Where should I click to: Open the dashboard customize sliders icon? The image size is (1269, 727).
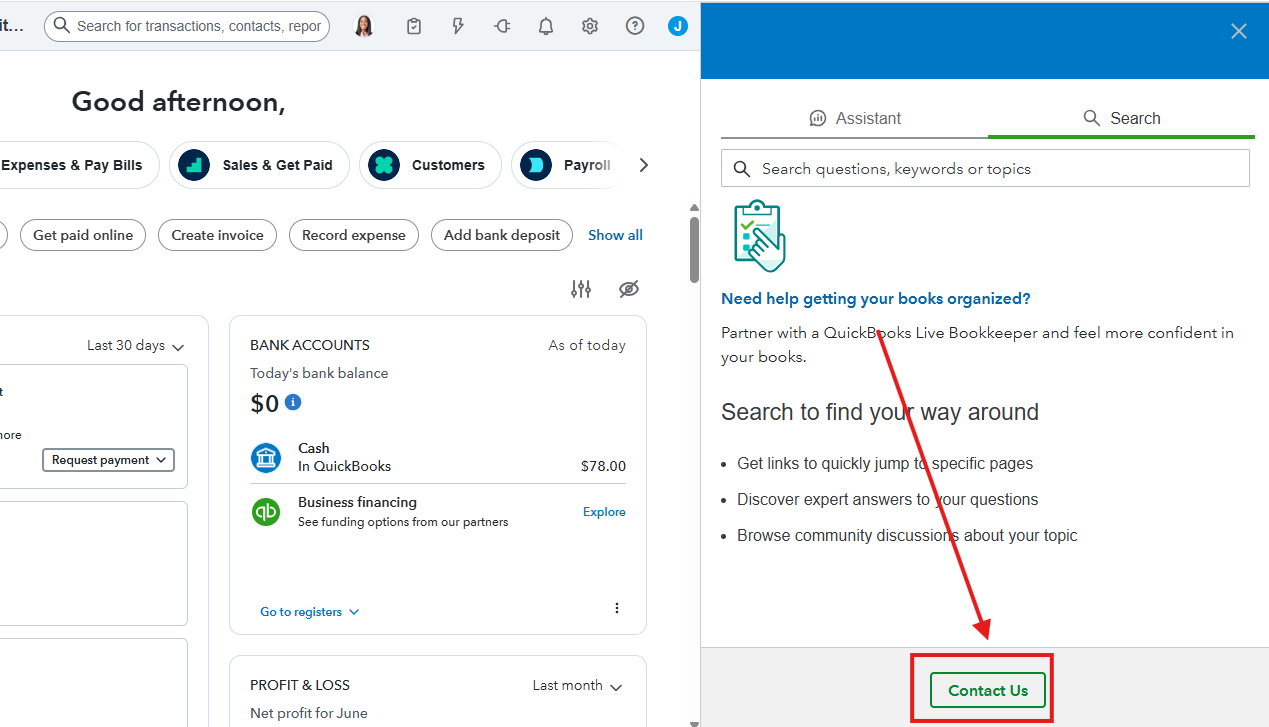(x=581, y=289)
